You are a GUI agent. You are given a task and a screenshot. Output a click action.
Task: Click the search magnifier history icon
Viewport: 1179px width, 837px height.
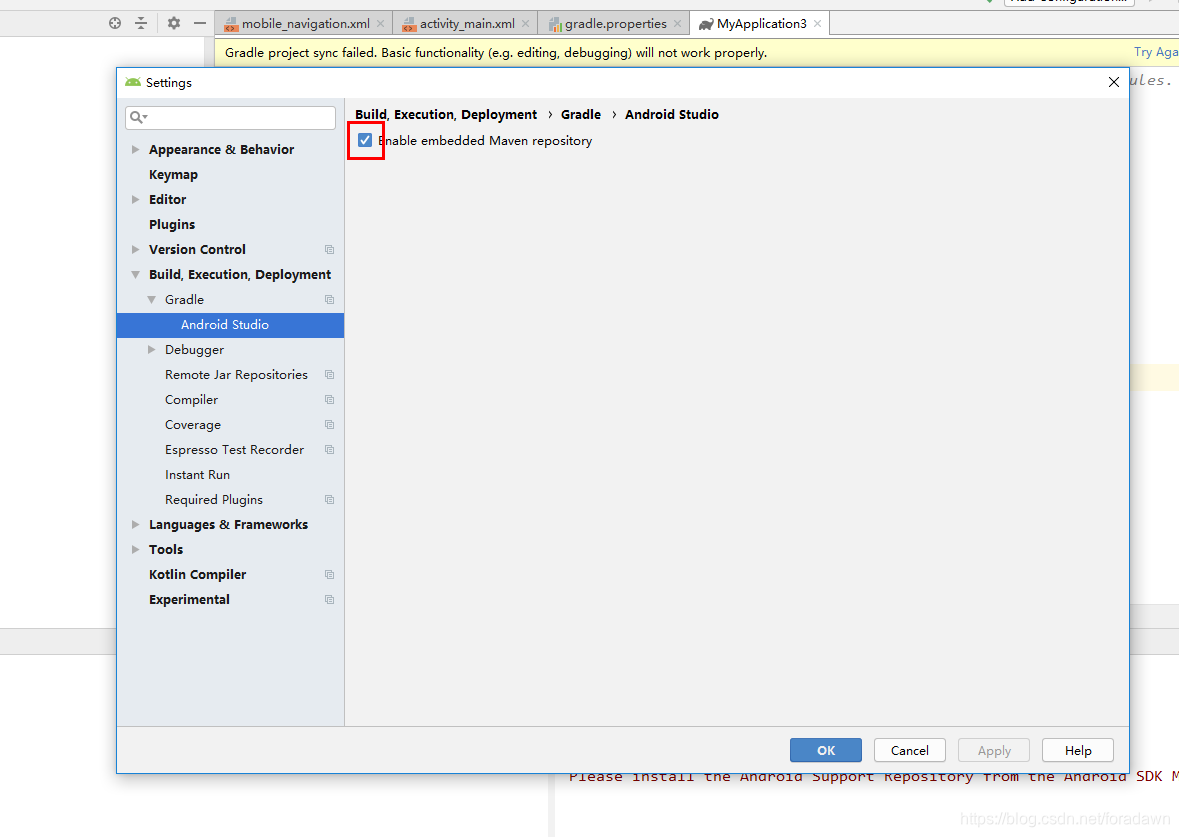coord(138,117)
